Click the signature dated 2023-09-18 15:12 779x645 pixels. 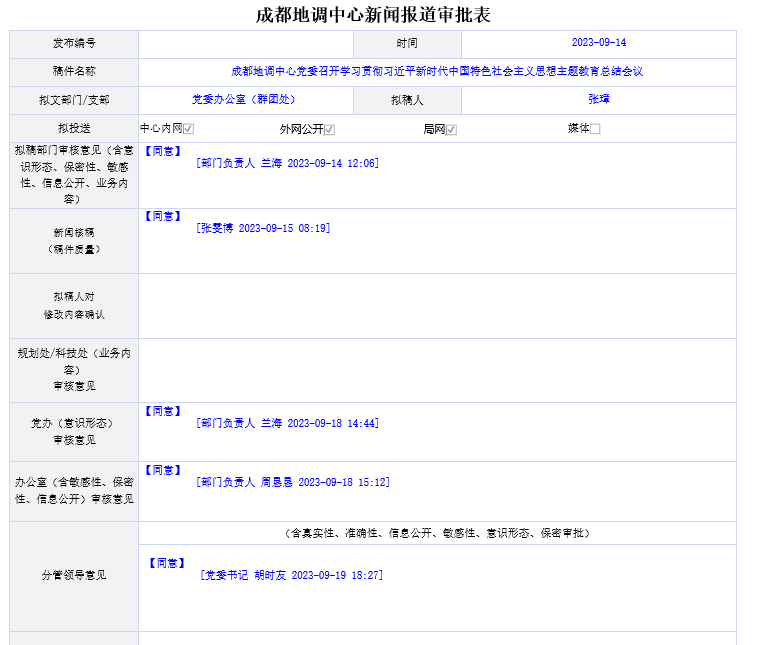point(293,482)
